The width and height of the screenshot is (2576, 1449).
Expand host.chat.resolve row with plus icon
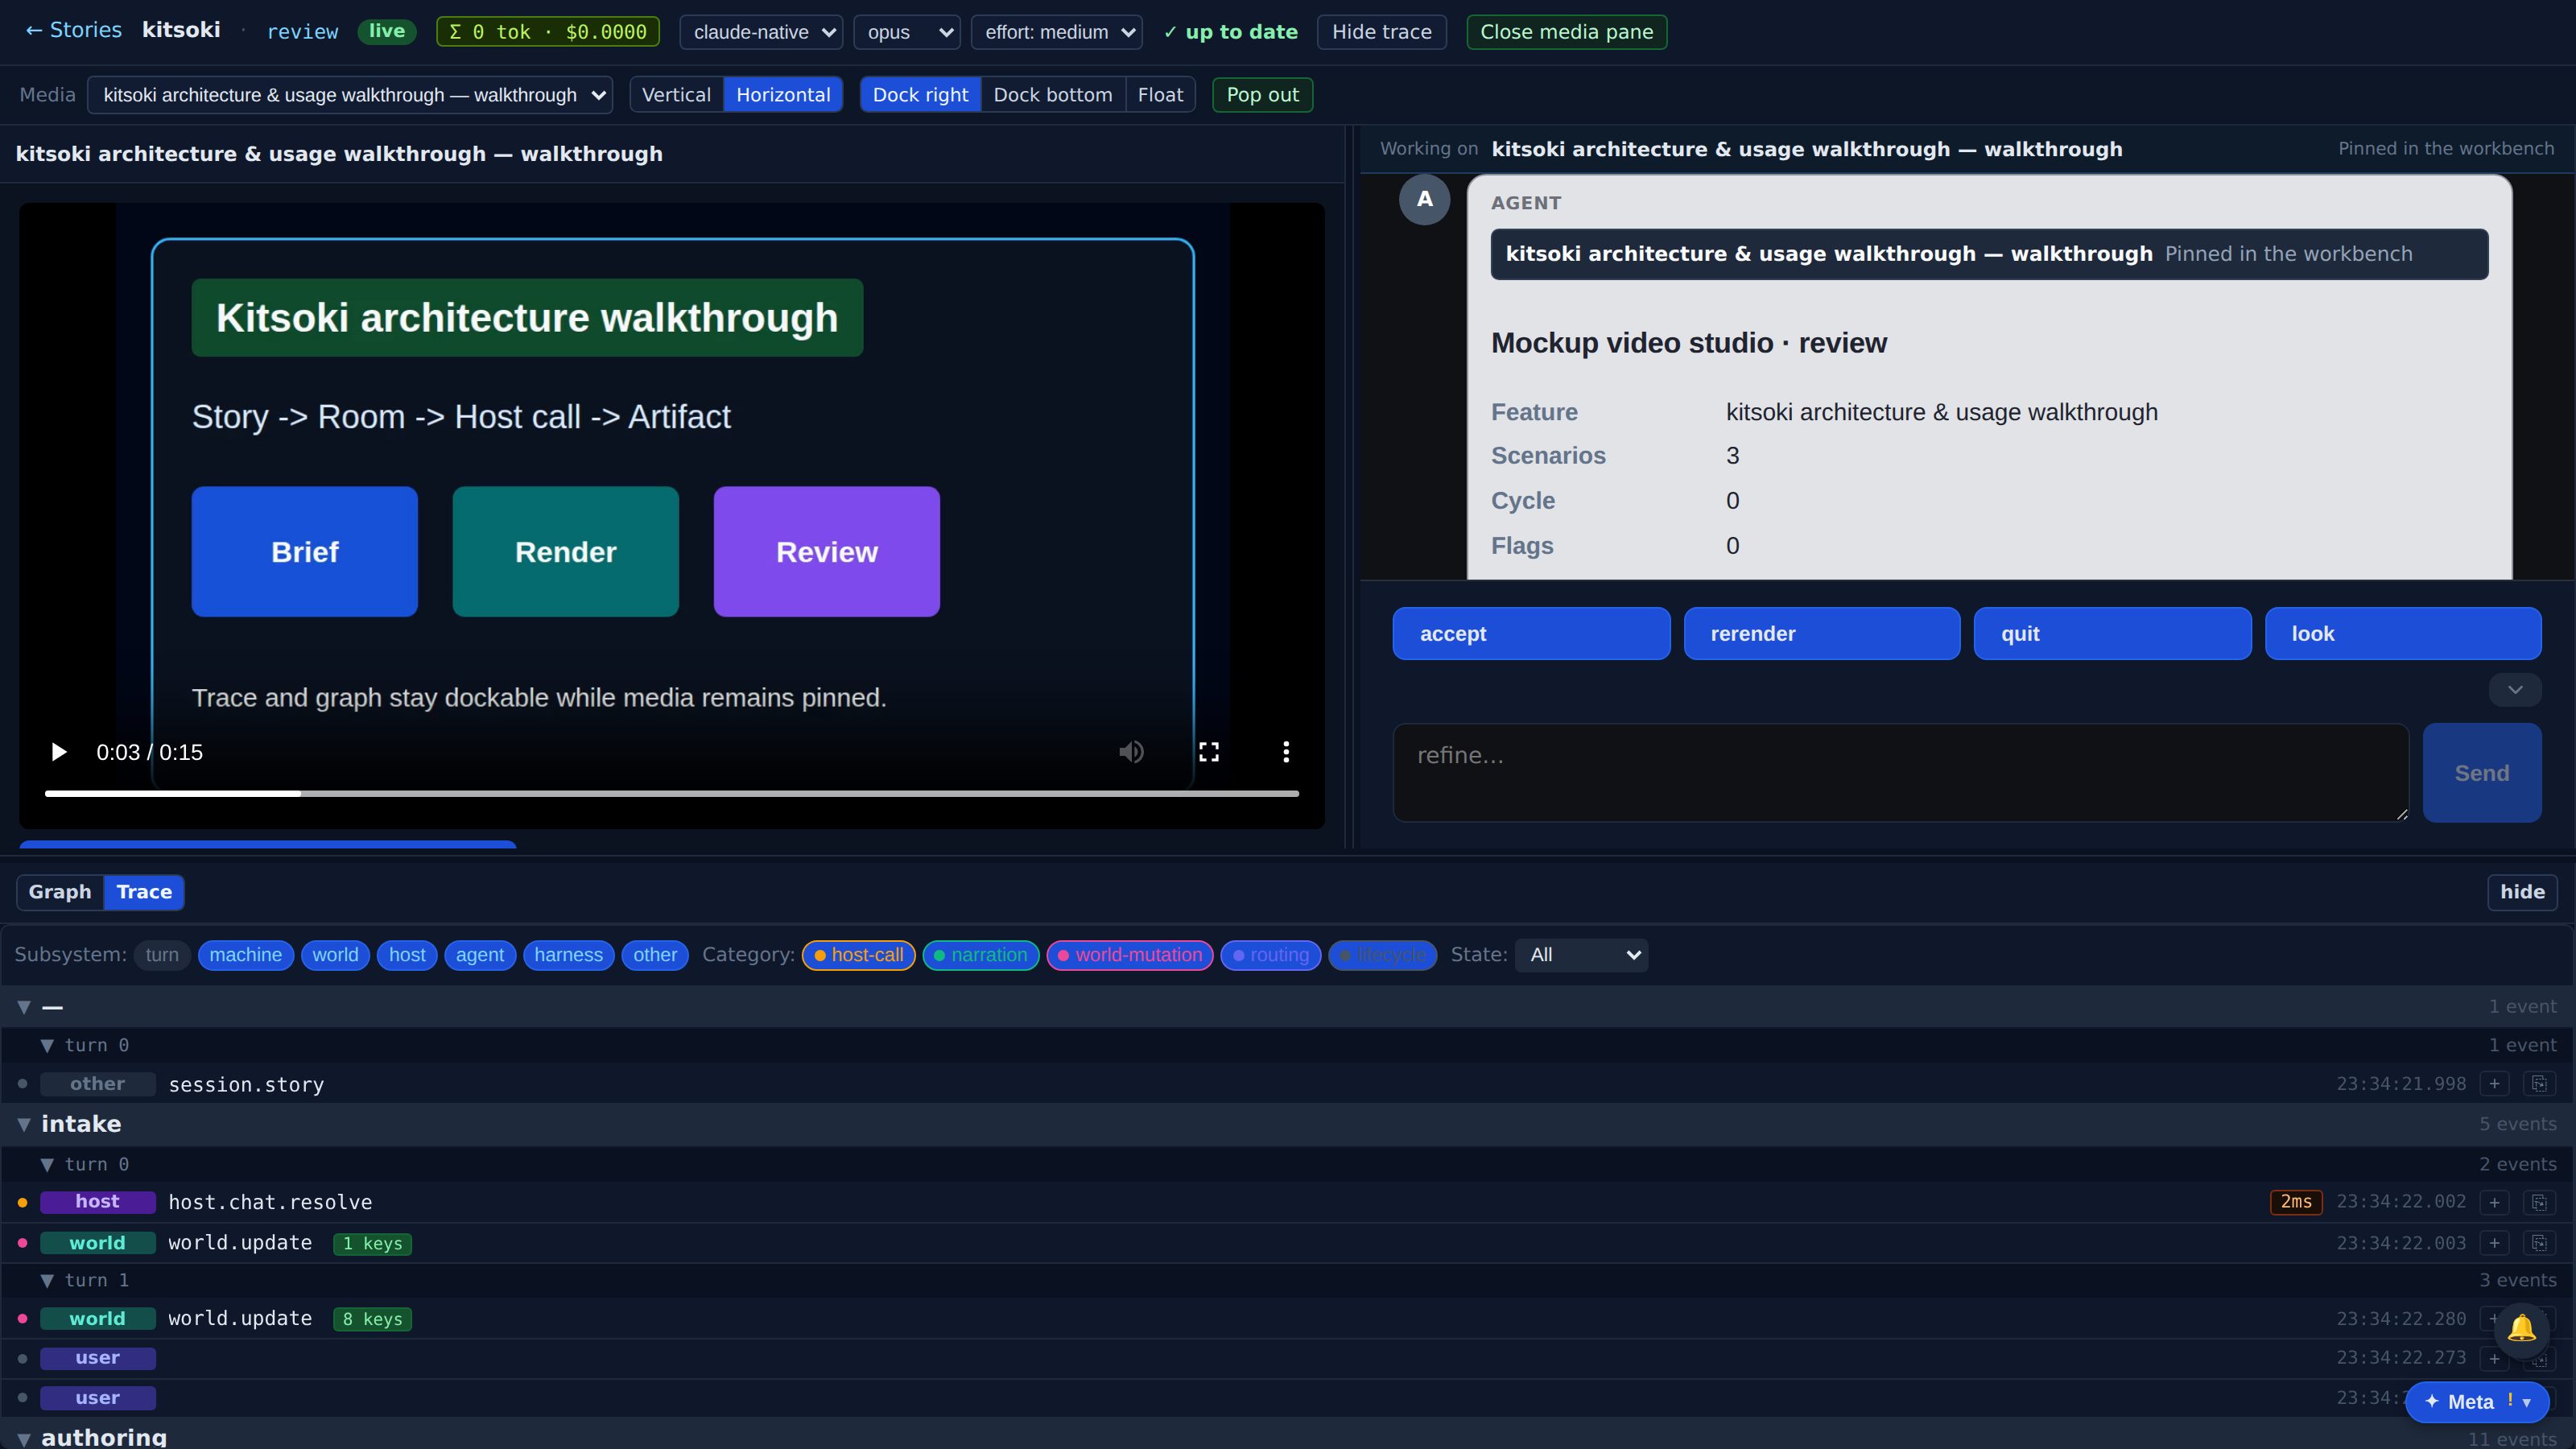[2495, 1202]
